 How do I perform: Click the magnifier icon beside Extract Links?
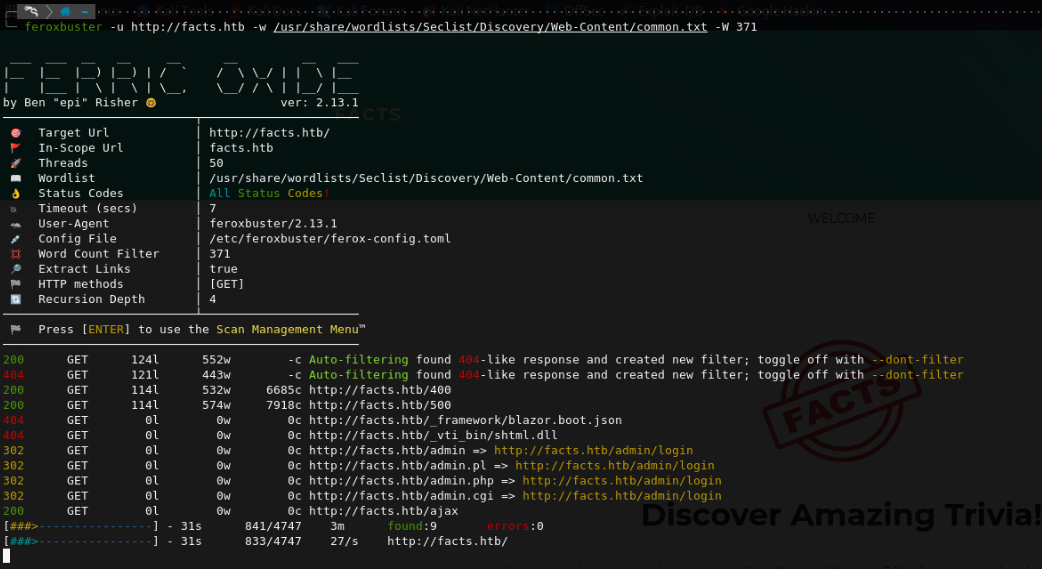click(x=15, y=269)
